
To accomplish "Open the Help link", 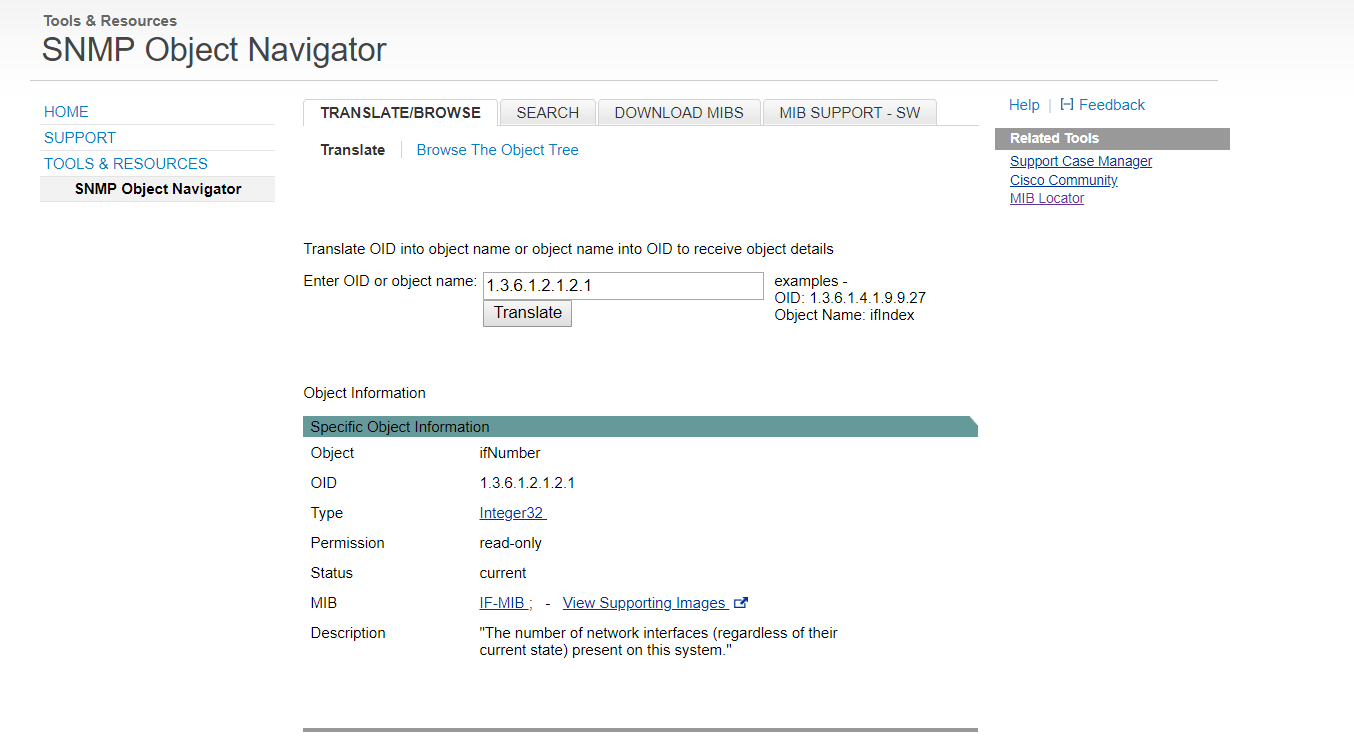I will (x=1024, y=104).
